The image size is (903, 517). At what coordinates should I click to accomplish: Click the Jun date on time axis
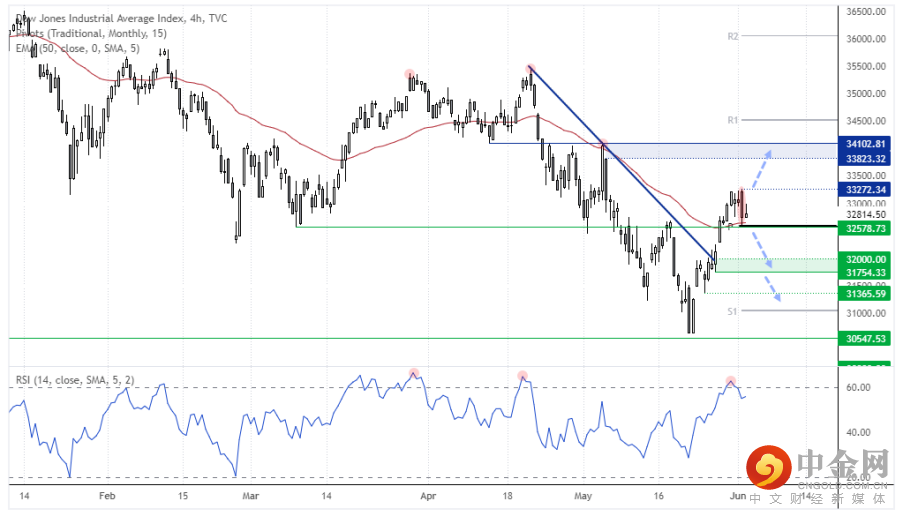[738, 496]
